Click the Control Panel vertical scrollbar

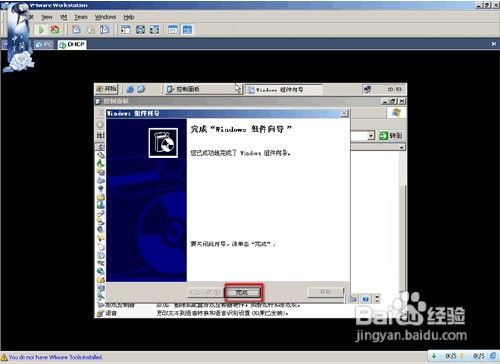402,220
